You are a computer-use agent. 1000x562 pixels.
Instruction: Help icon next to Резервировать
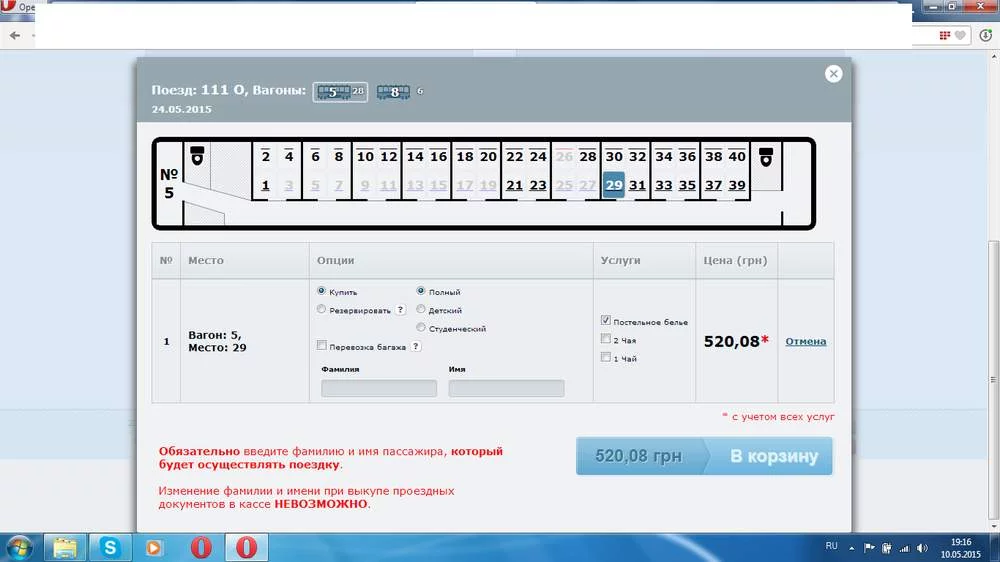[400, 310]
